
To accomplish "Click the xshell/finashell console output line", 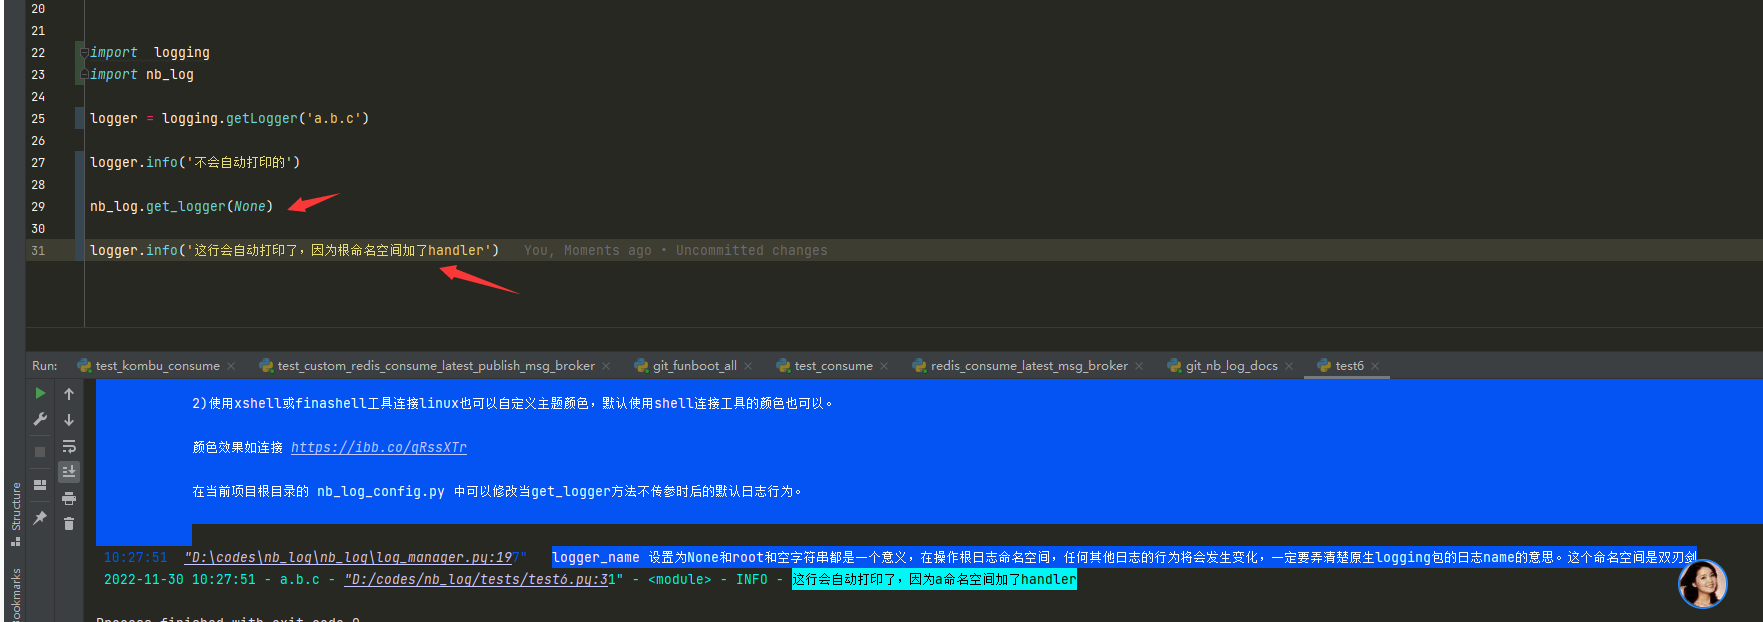I will pyautogui.click(x=513, y=403).
